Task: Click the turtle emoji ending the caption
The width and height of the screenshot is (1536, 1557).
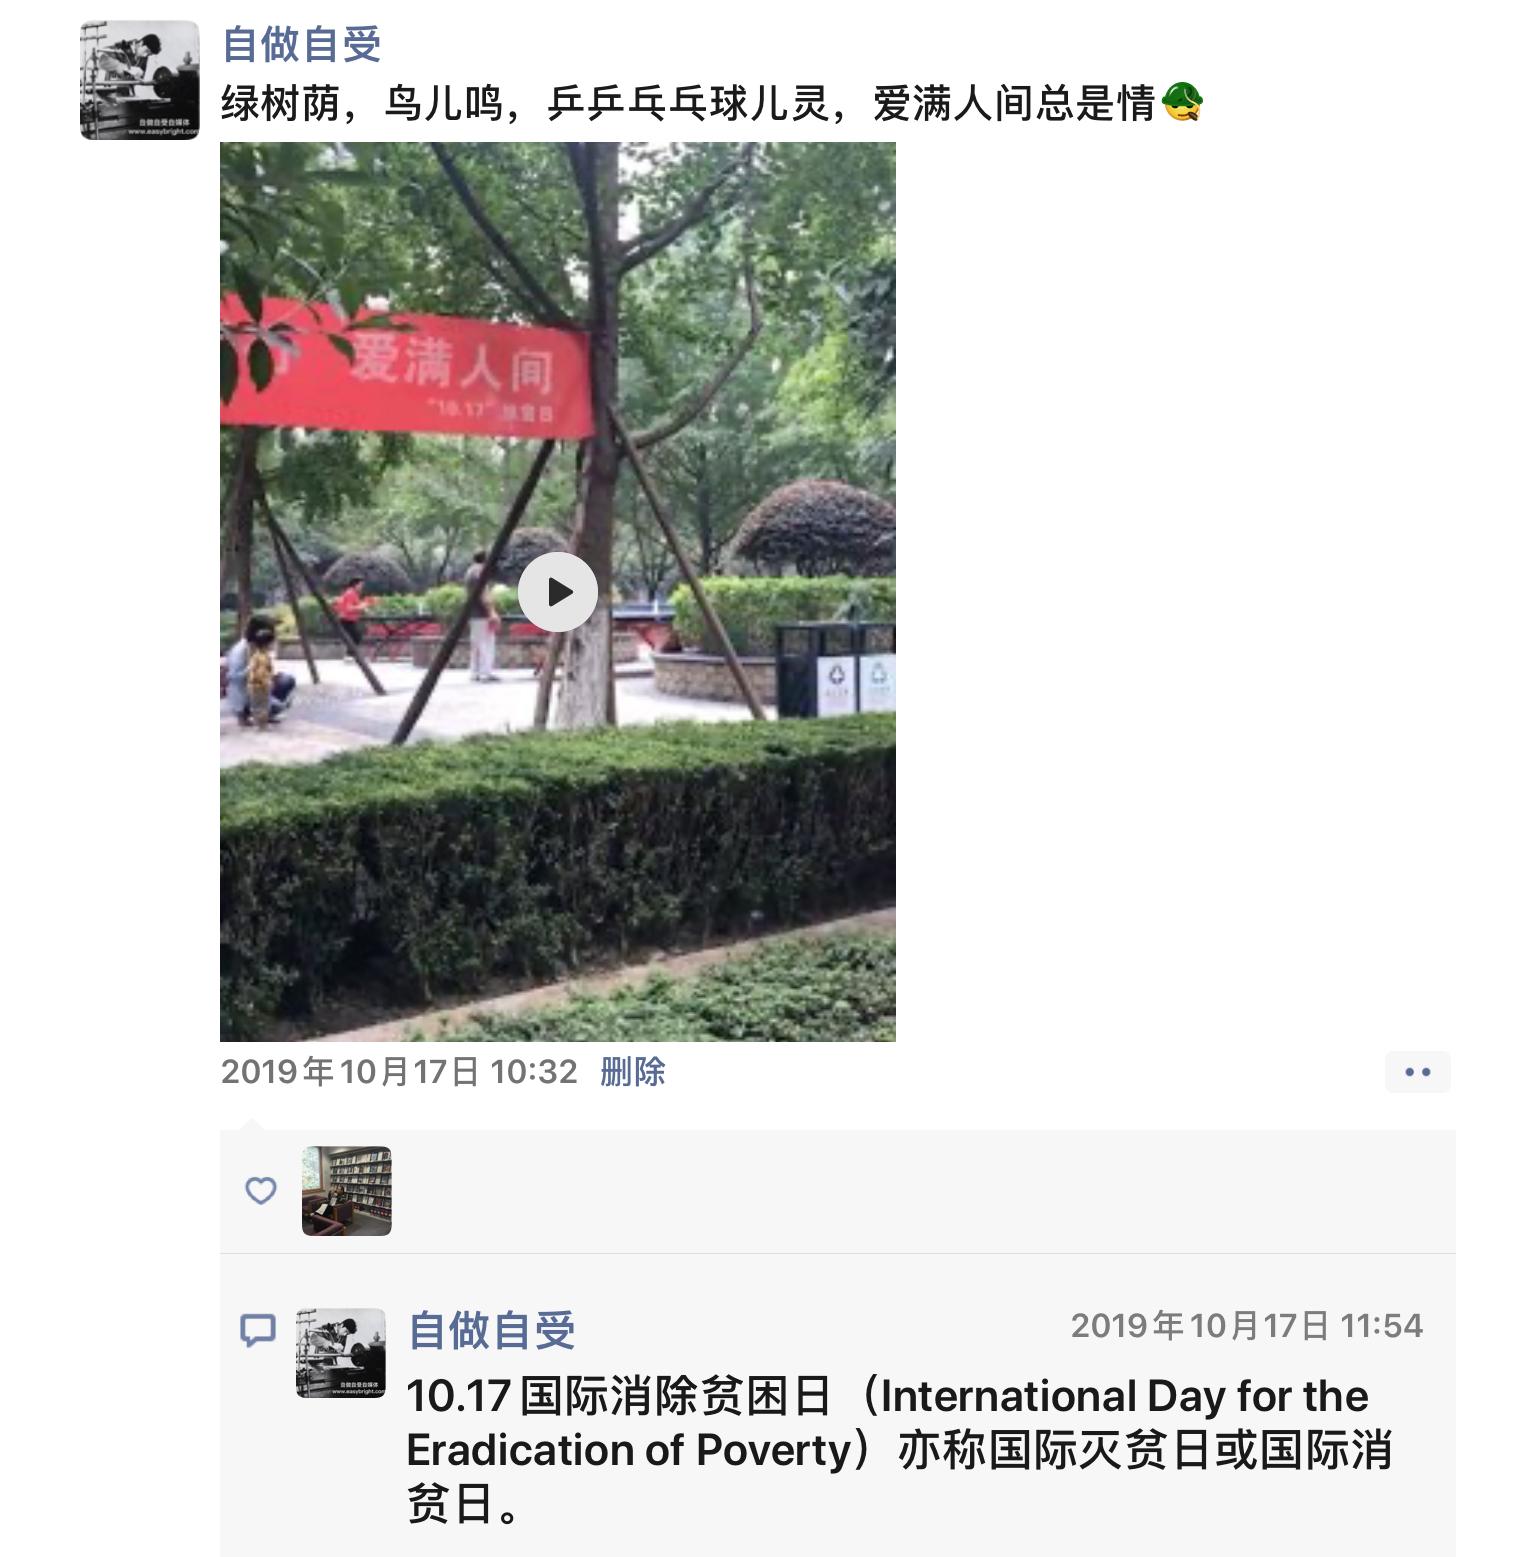Action: [x=1182, y=102]
